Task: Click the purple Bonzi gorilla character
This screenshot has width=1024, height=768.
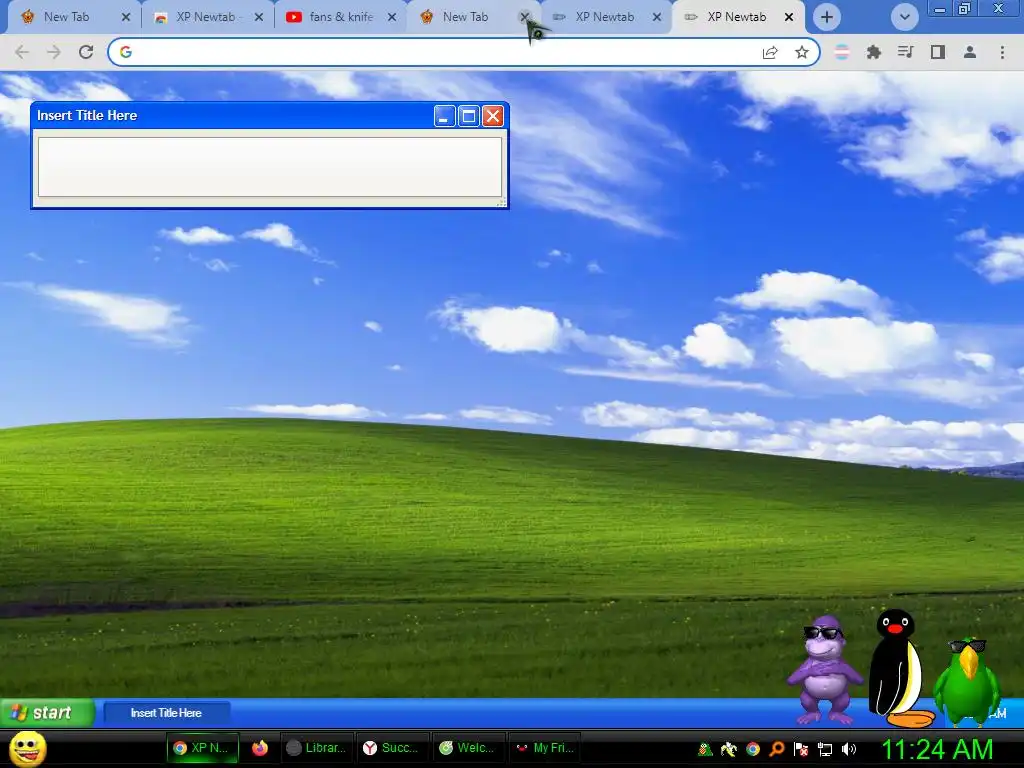Action: point(824,670)
